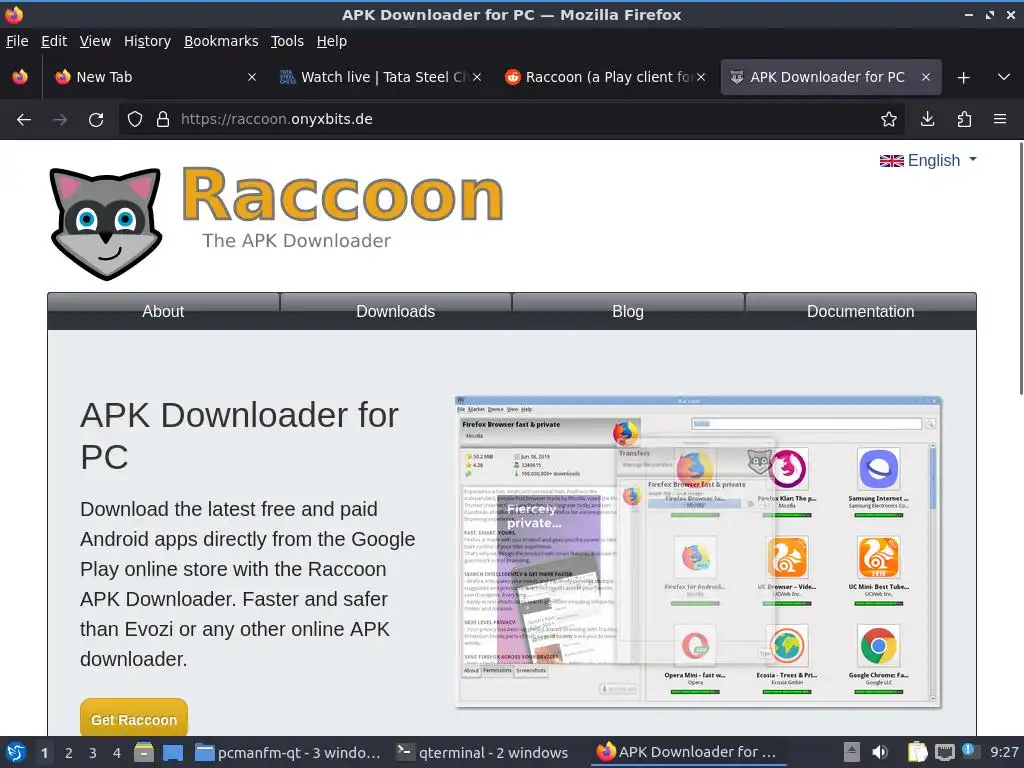1024x768 pixels.
Task: Switch to the New Tab tab
Action: [155, 77]
